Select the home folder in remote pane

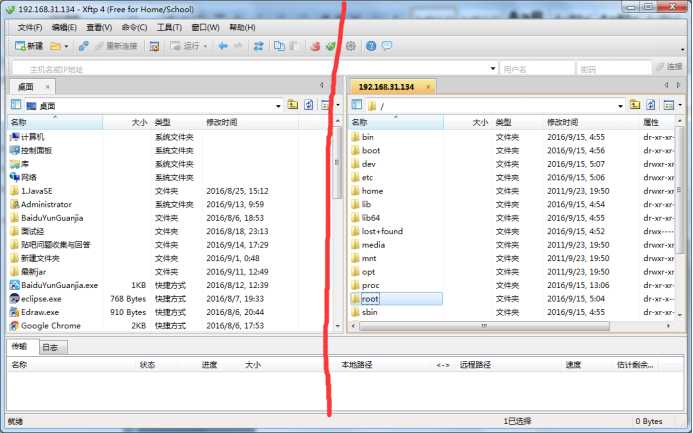[372, 191]
